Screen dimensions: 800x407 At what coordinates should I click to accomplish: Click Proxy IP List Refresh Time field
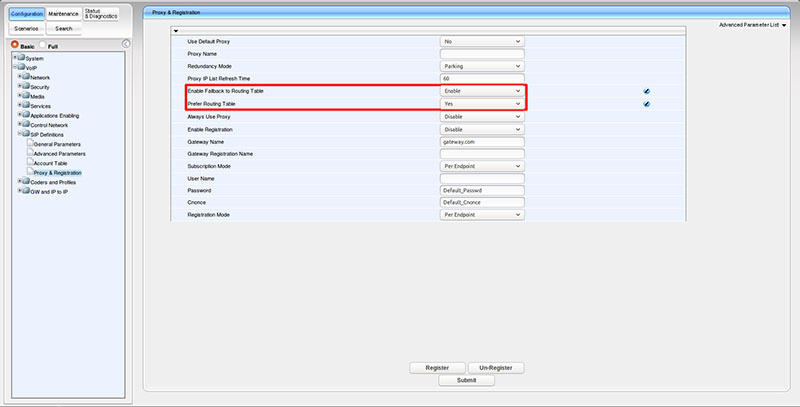[482, 79]
